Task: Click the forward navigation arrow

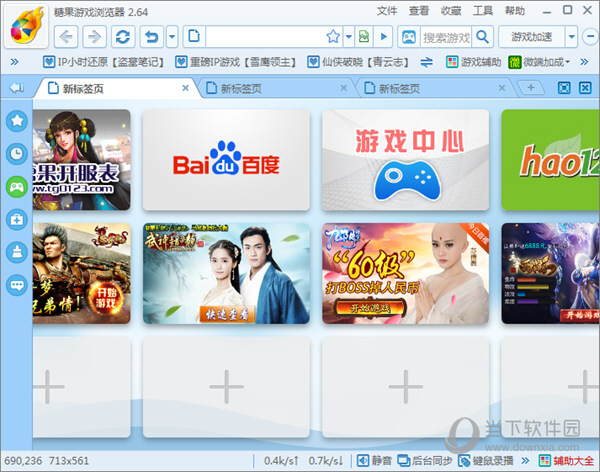Action: pos(95,37)
